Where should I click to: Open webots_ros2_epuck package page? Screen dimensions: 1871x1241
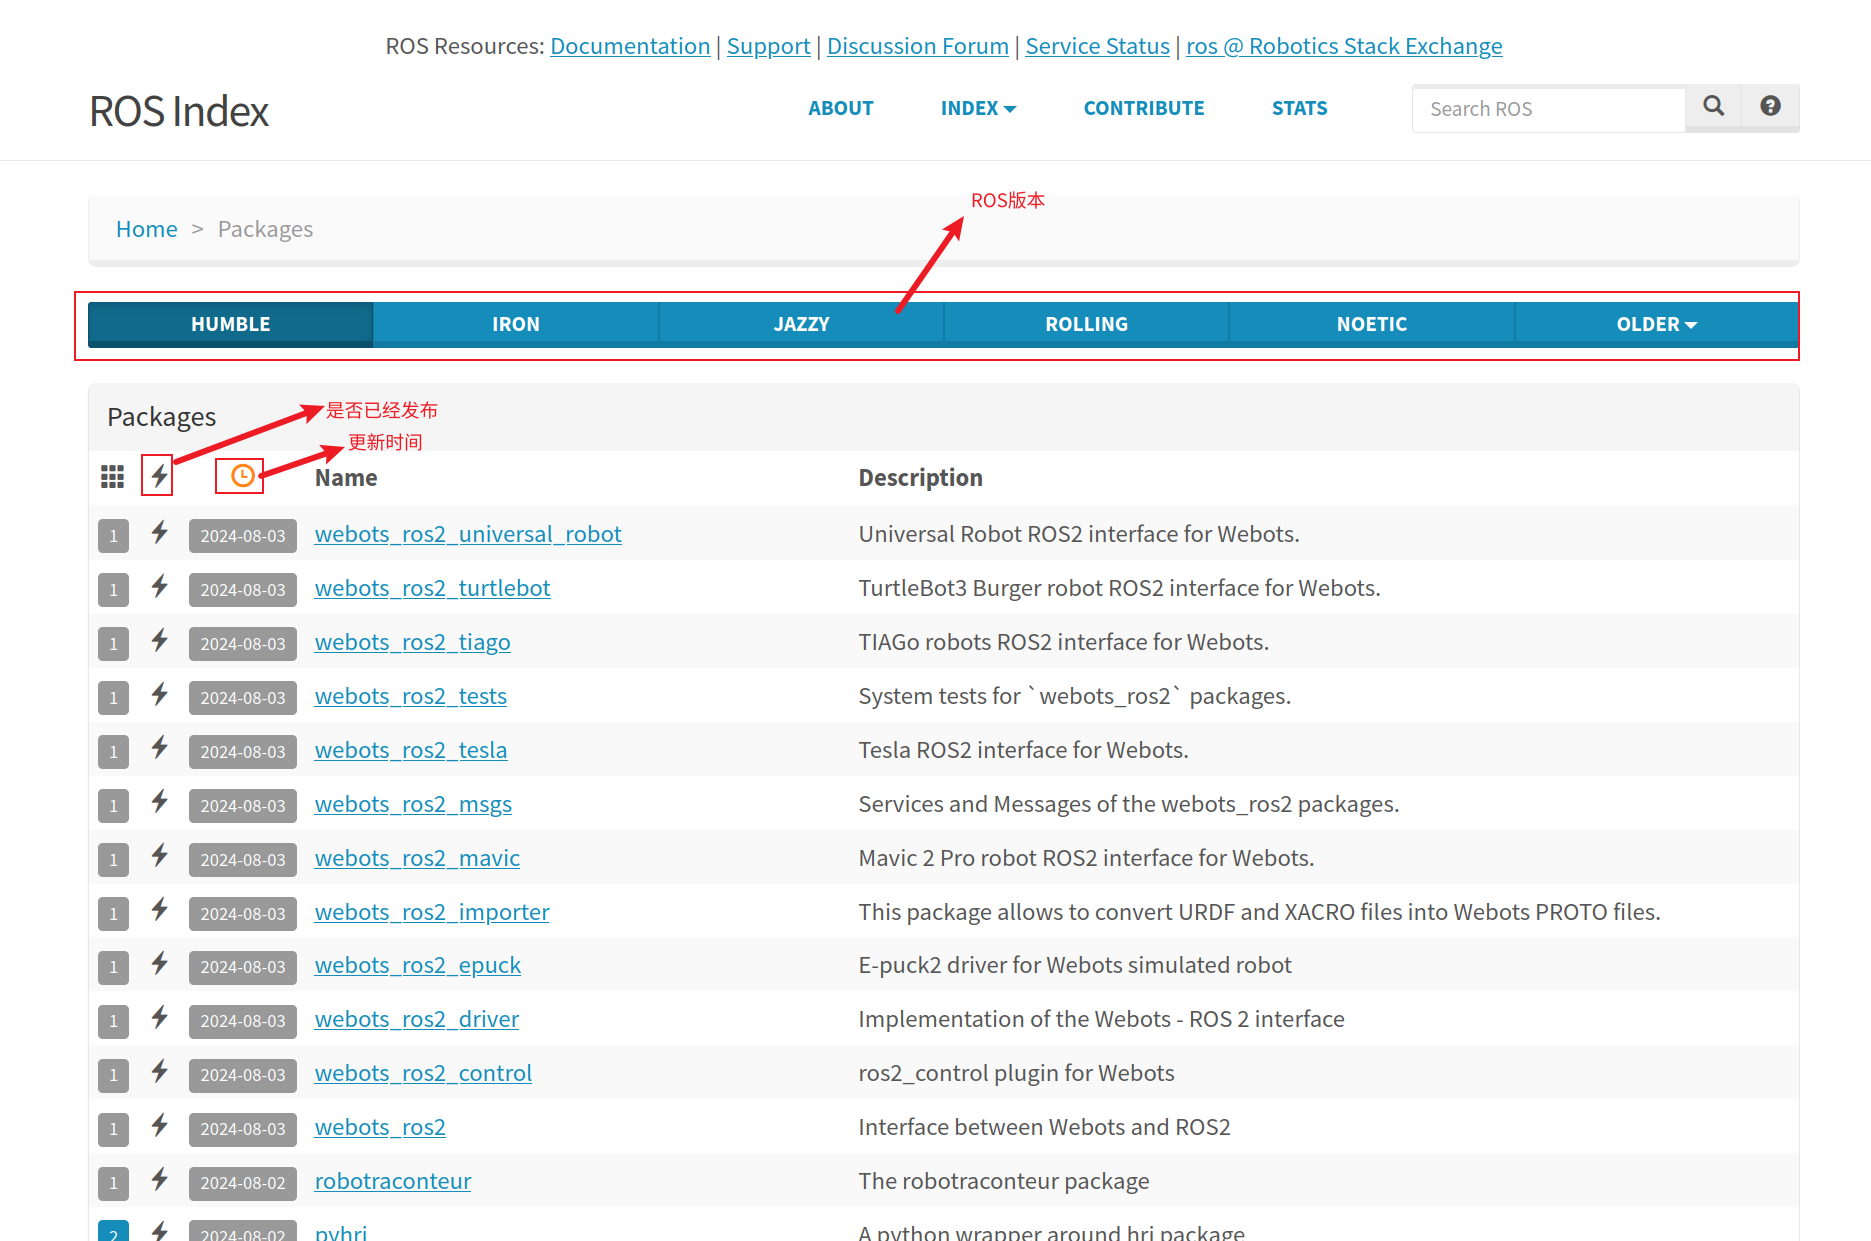(x=418, y=965)
